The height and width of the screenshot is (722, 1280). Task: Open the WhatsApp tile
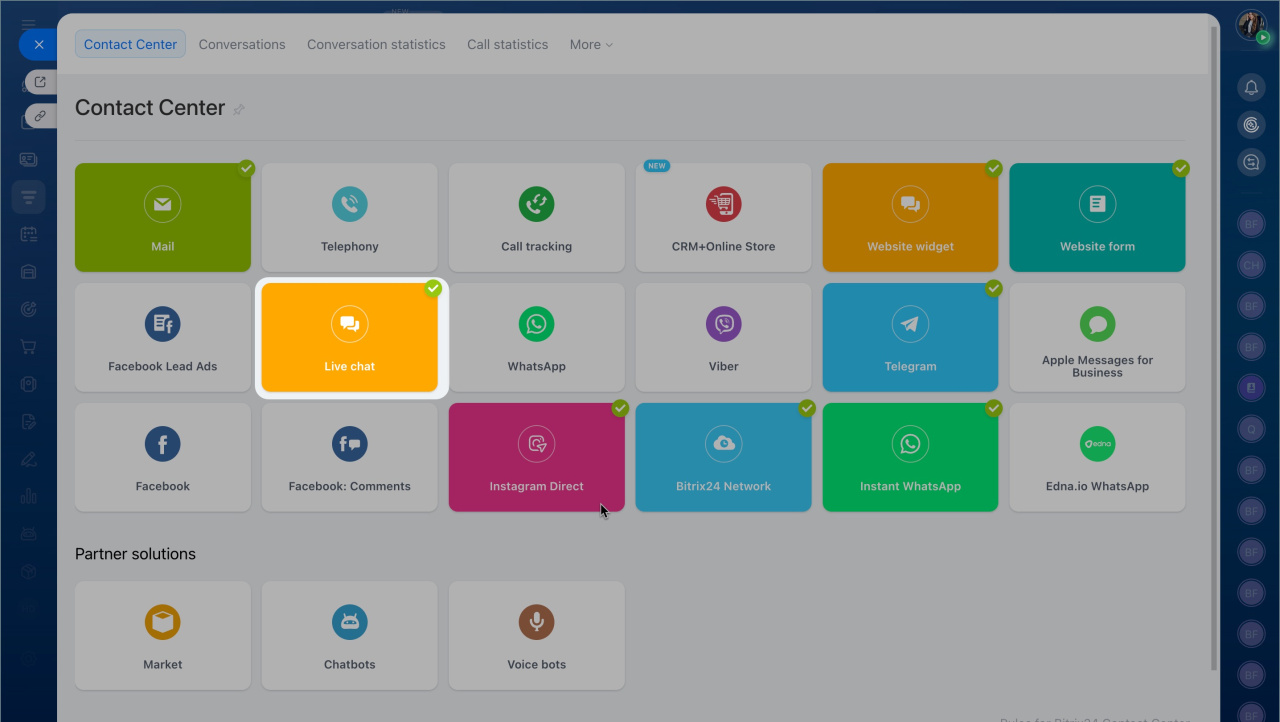coord(537,338)
